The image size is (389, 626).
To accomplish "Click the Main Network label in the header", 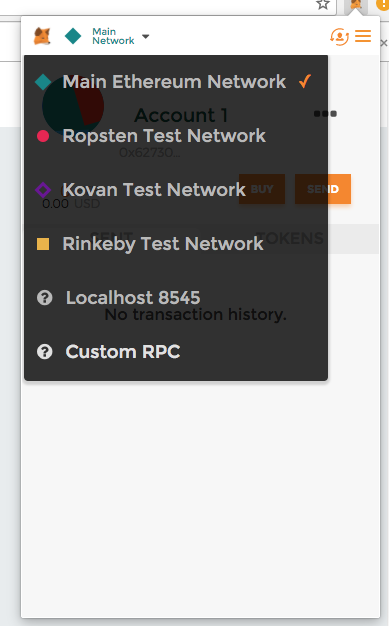I will (113, 36).
